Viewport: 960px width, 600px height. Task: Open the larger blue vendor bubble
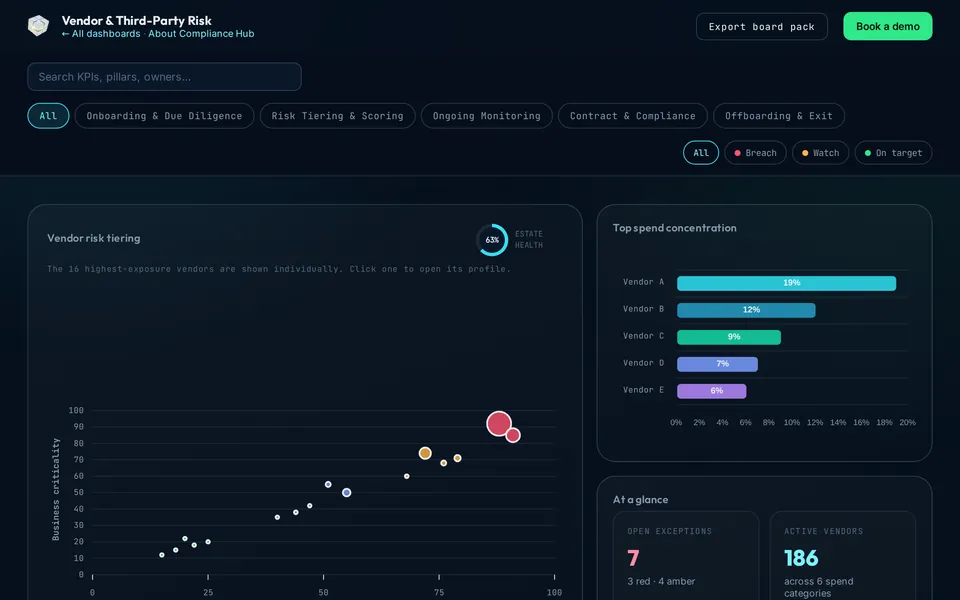(347, 492)
